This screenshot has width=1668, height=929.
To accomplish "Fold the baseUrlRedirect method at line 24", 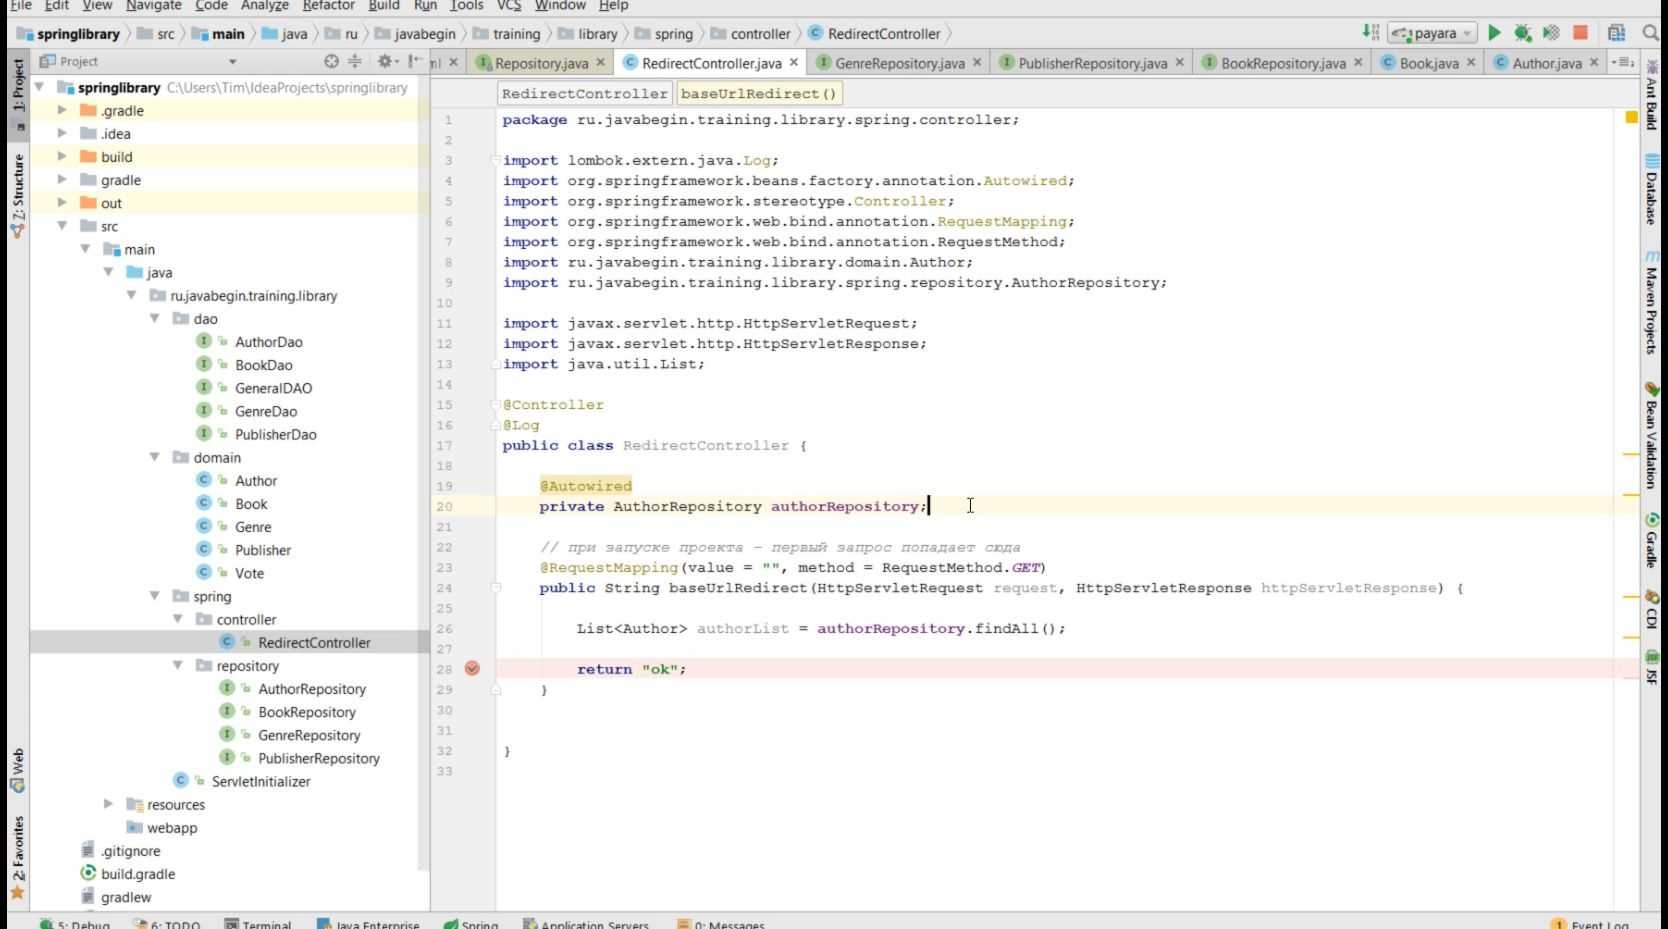I will point(495,588).
